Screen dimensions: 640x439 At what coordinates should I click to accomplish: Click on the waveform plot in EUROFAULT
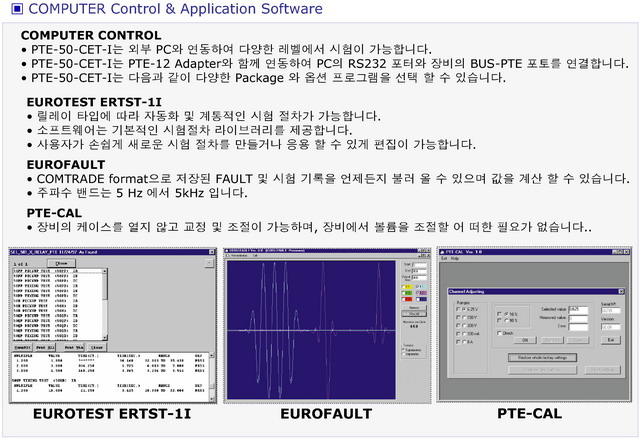click(311, 330)
